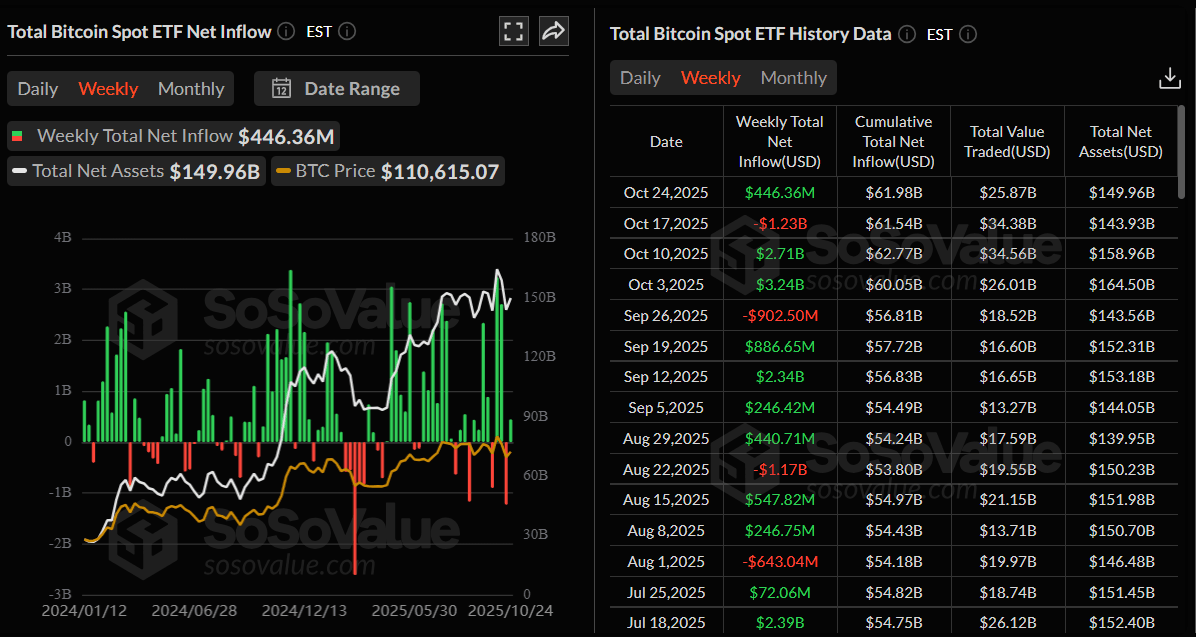Viewport: 1196px width, 637px height.
Task: Switch history table to Monthly view
Action: click(793, 77)
